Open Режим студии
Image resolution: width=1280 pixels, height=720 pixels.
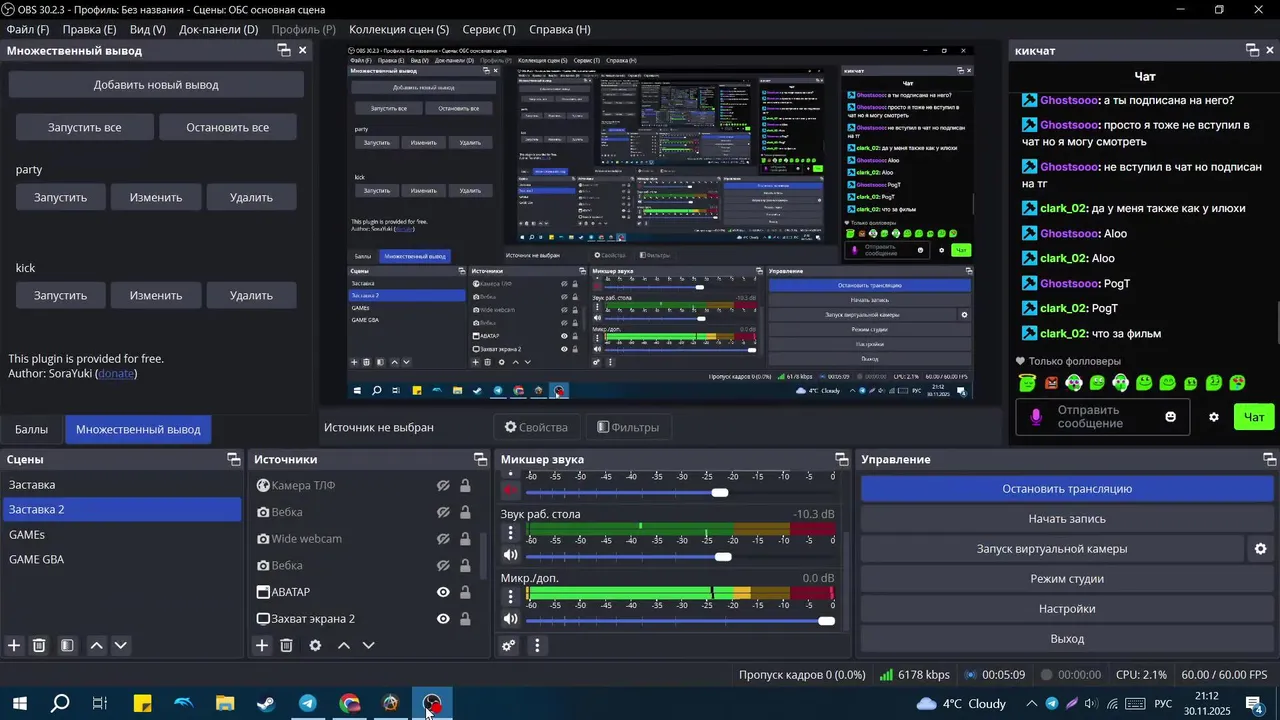(x=1067, y=579)
